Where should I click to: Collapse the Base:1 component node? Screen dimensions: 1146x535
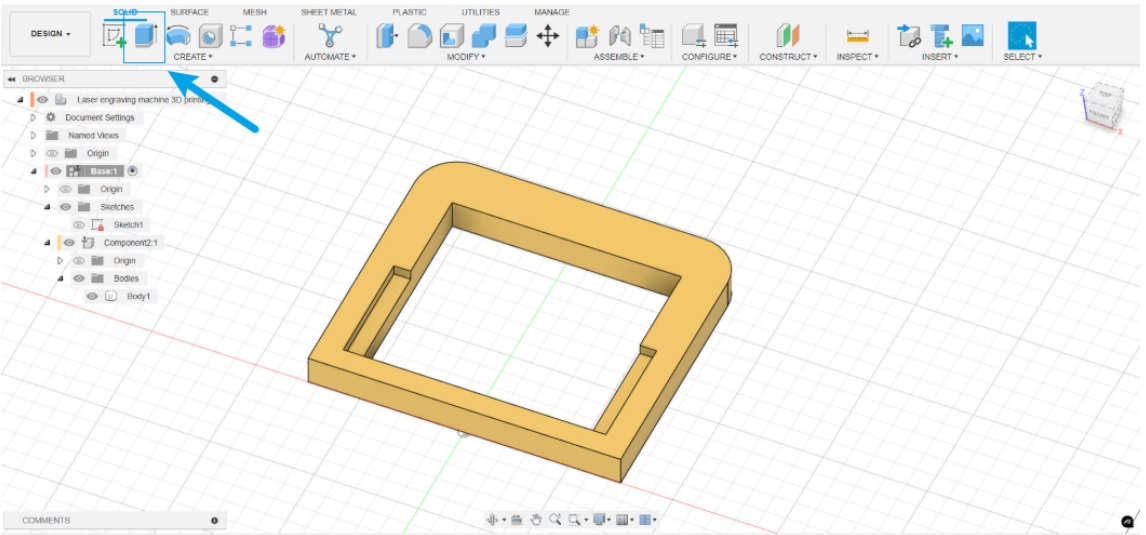pyautogui.click(x=34, y=171)
